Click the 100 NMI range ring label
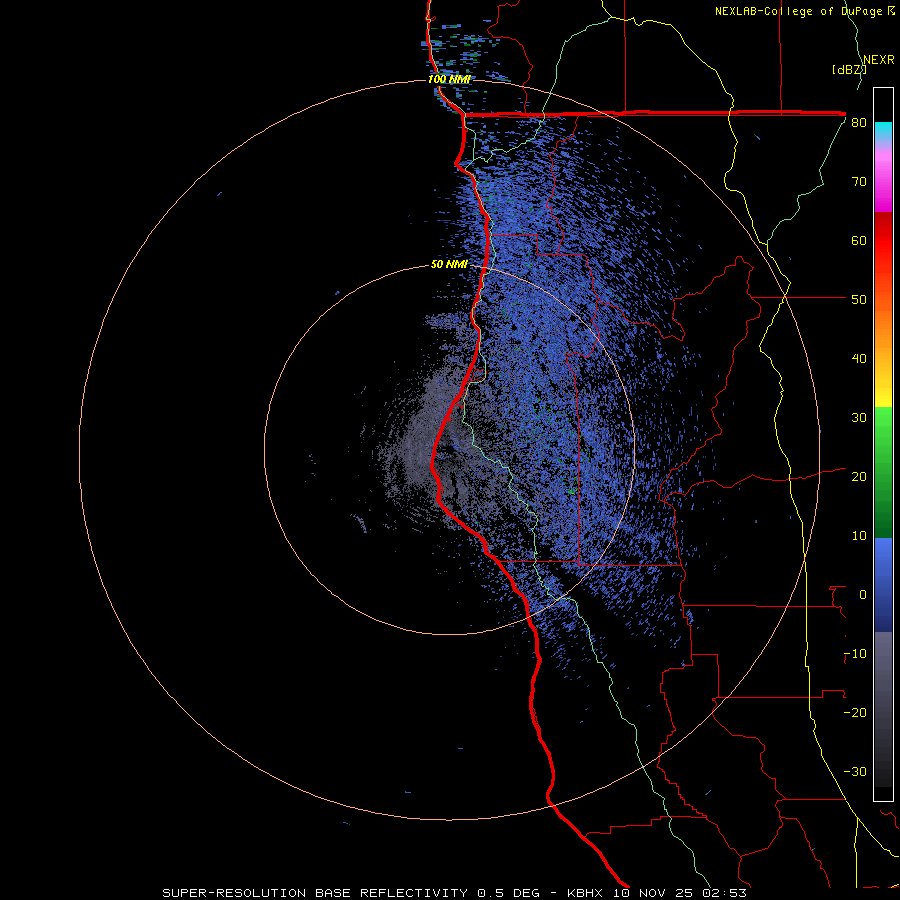The width and height of the screenshot is (900, 900). (449, 79)
